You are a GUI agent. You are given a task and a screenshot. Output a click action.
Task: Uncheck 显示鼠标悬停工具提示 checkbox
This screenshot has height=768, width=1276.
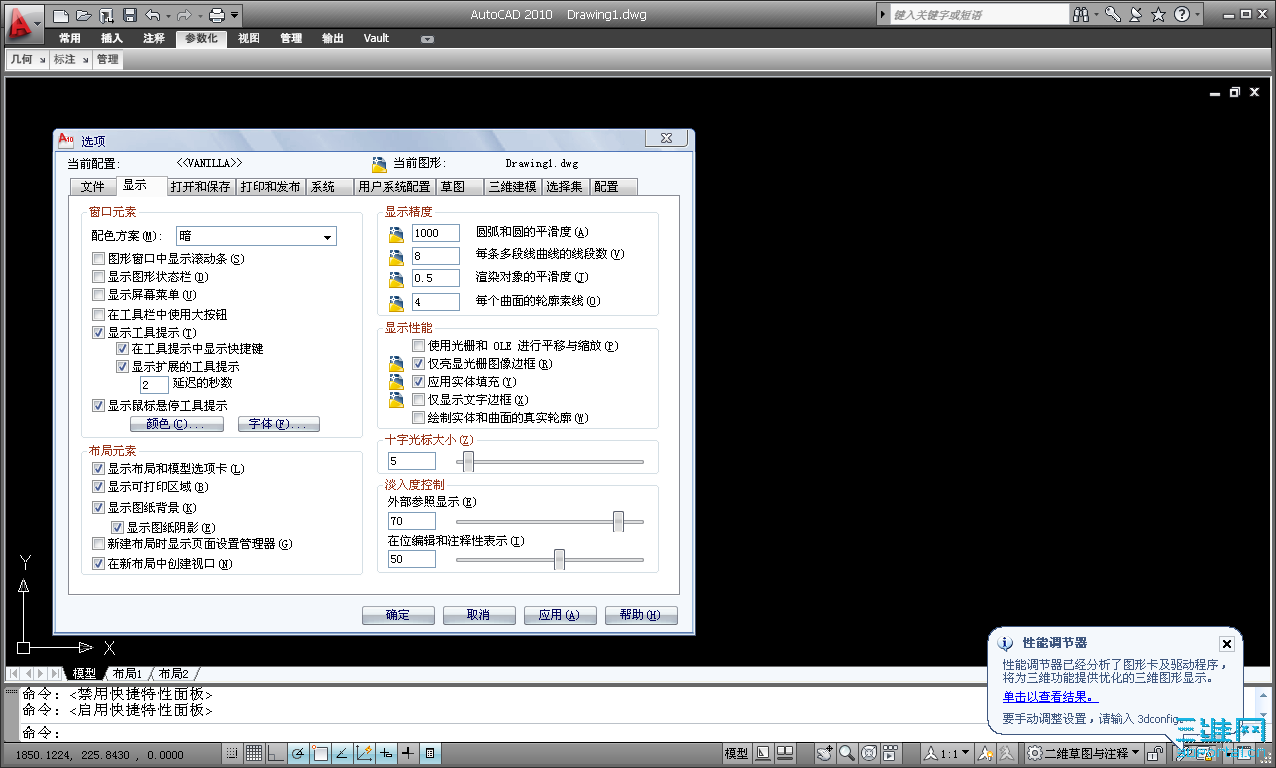[98, 405]
